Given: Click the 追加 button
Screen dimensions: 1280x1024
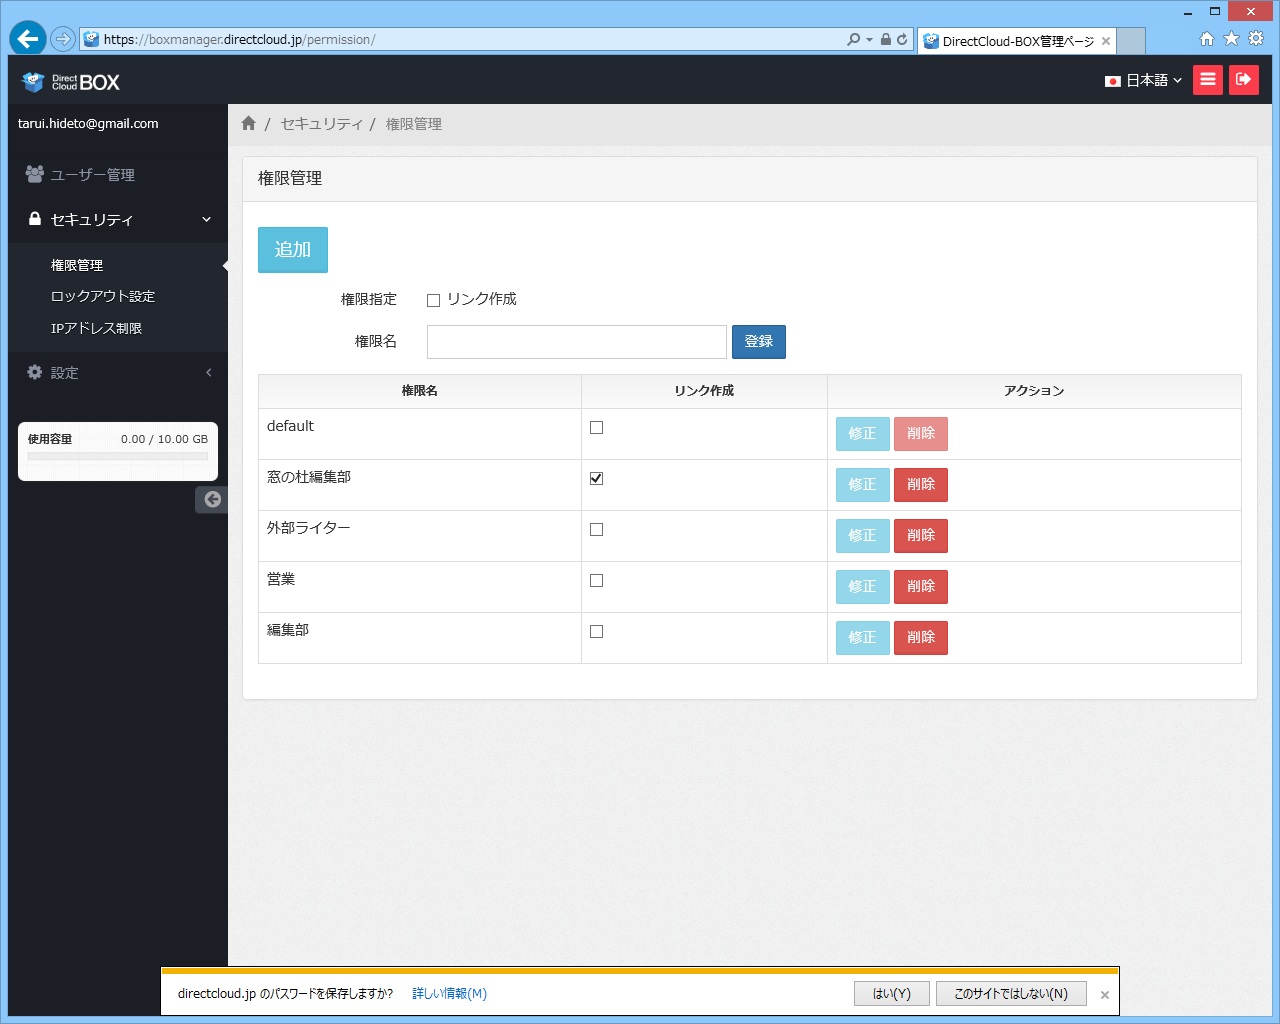Looking at the screenshot, I should [x=293, y=250].
